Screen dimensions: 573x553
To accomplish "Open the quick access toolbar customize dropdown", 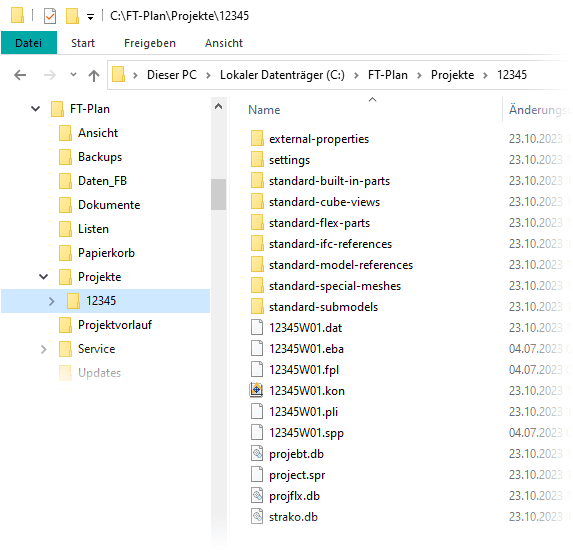I will pos(90,17).
